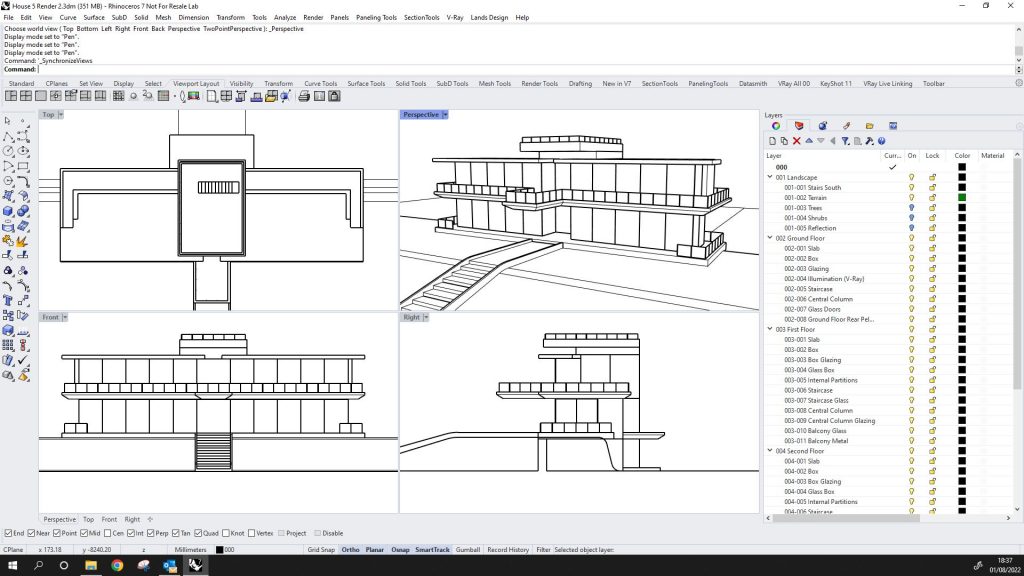This screenshot has height=576, width=1024.
Task: Open the Windows Start menu
Action: pyautogui.click(x=12, y=566)
